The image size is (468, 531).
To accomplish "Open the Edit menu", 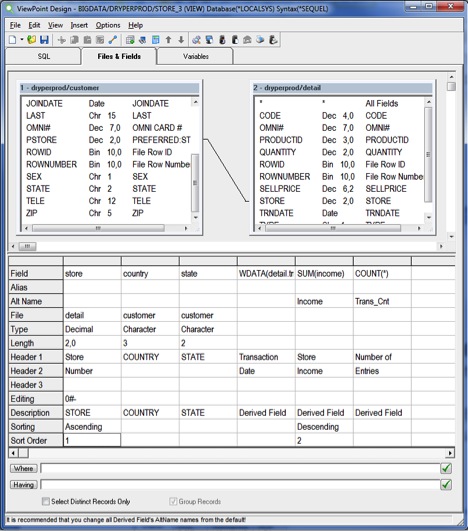I will [x=34, y=25].
